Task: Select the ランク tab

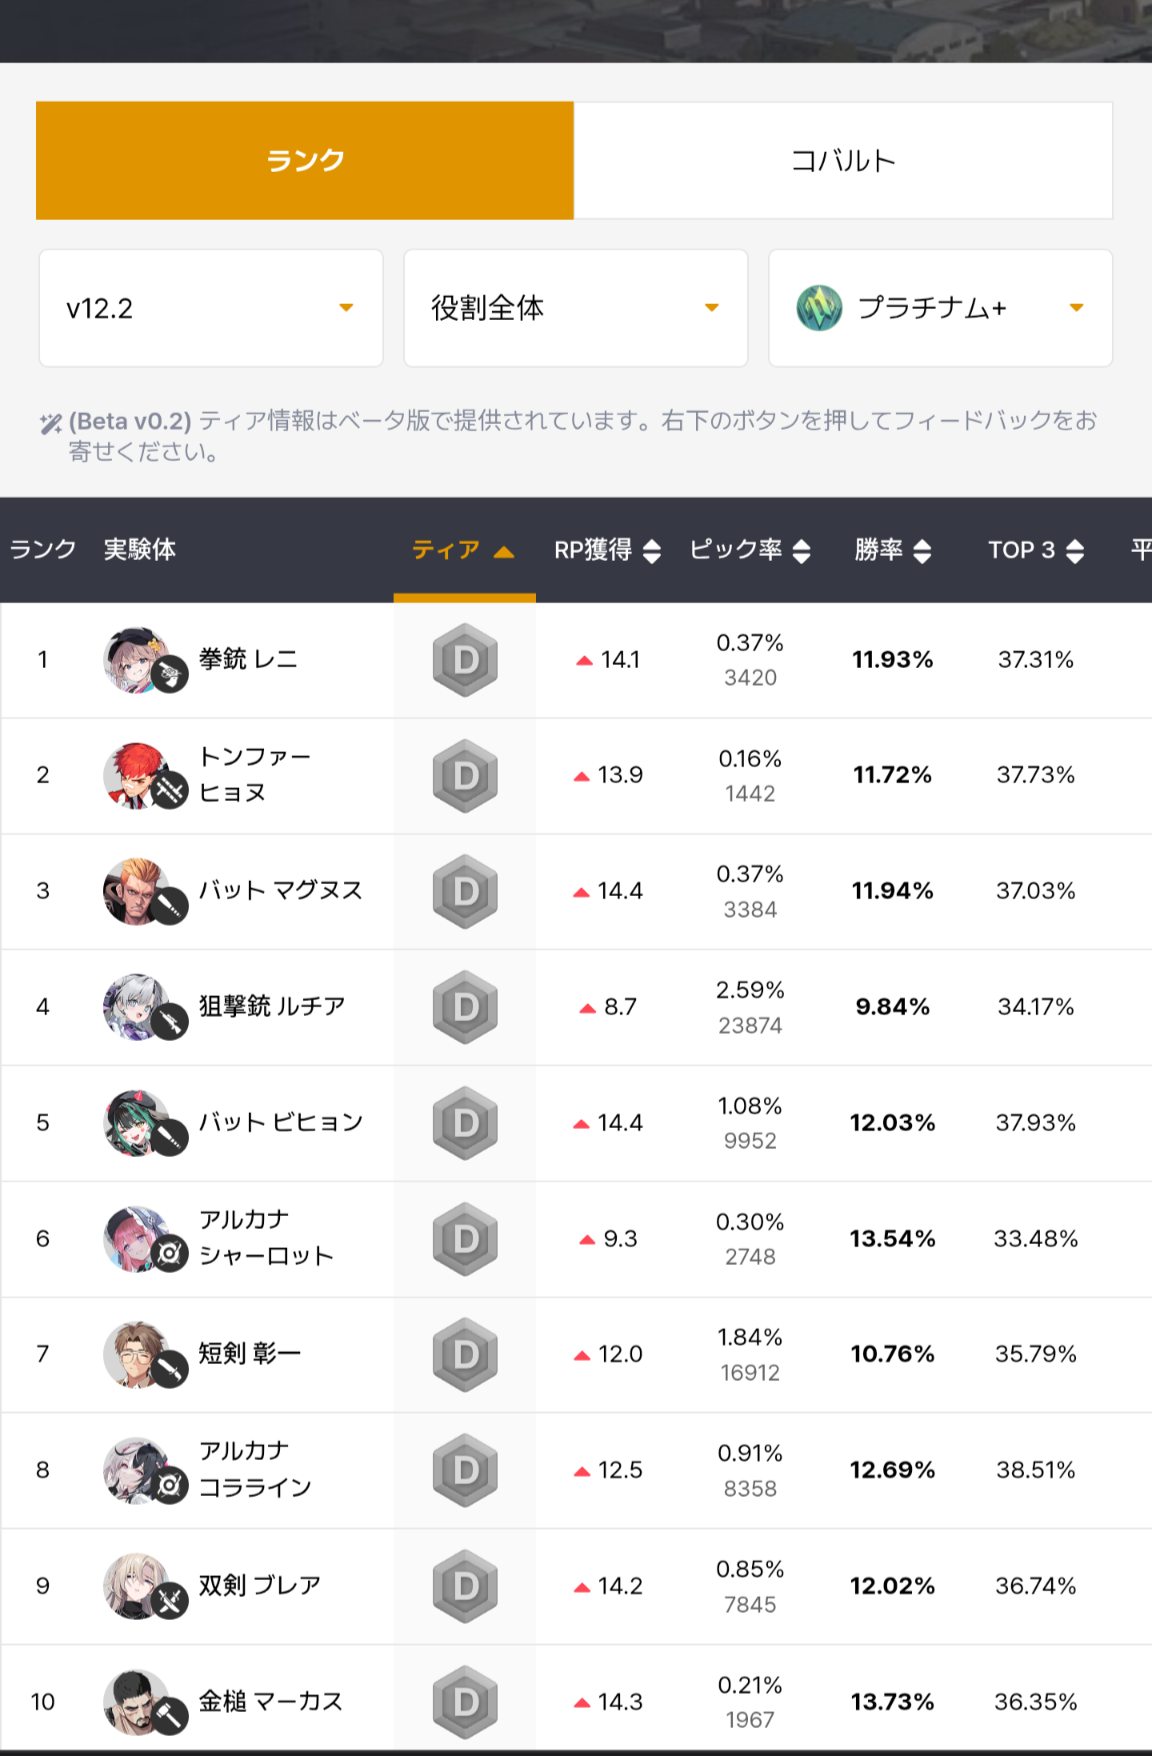Action: tap(305, 160)
